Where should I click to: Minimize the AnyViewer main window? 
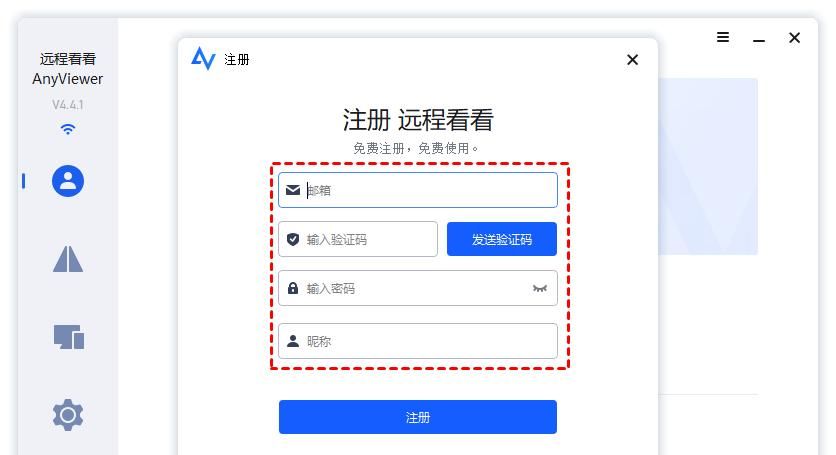tap(759, 40)
